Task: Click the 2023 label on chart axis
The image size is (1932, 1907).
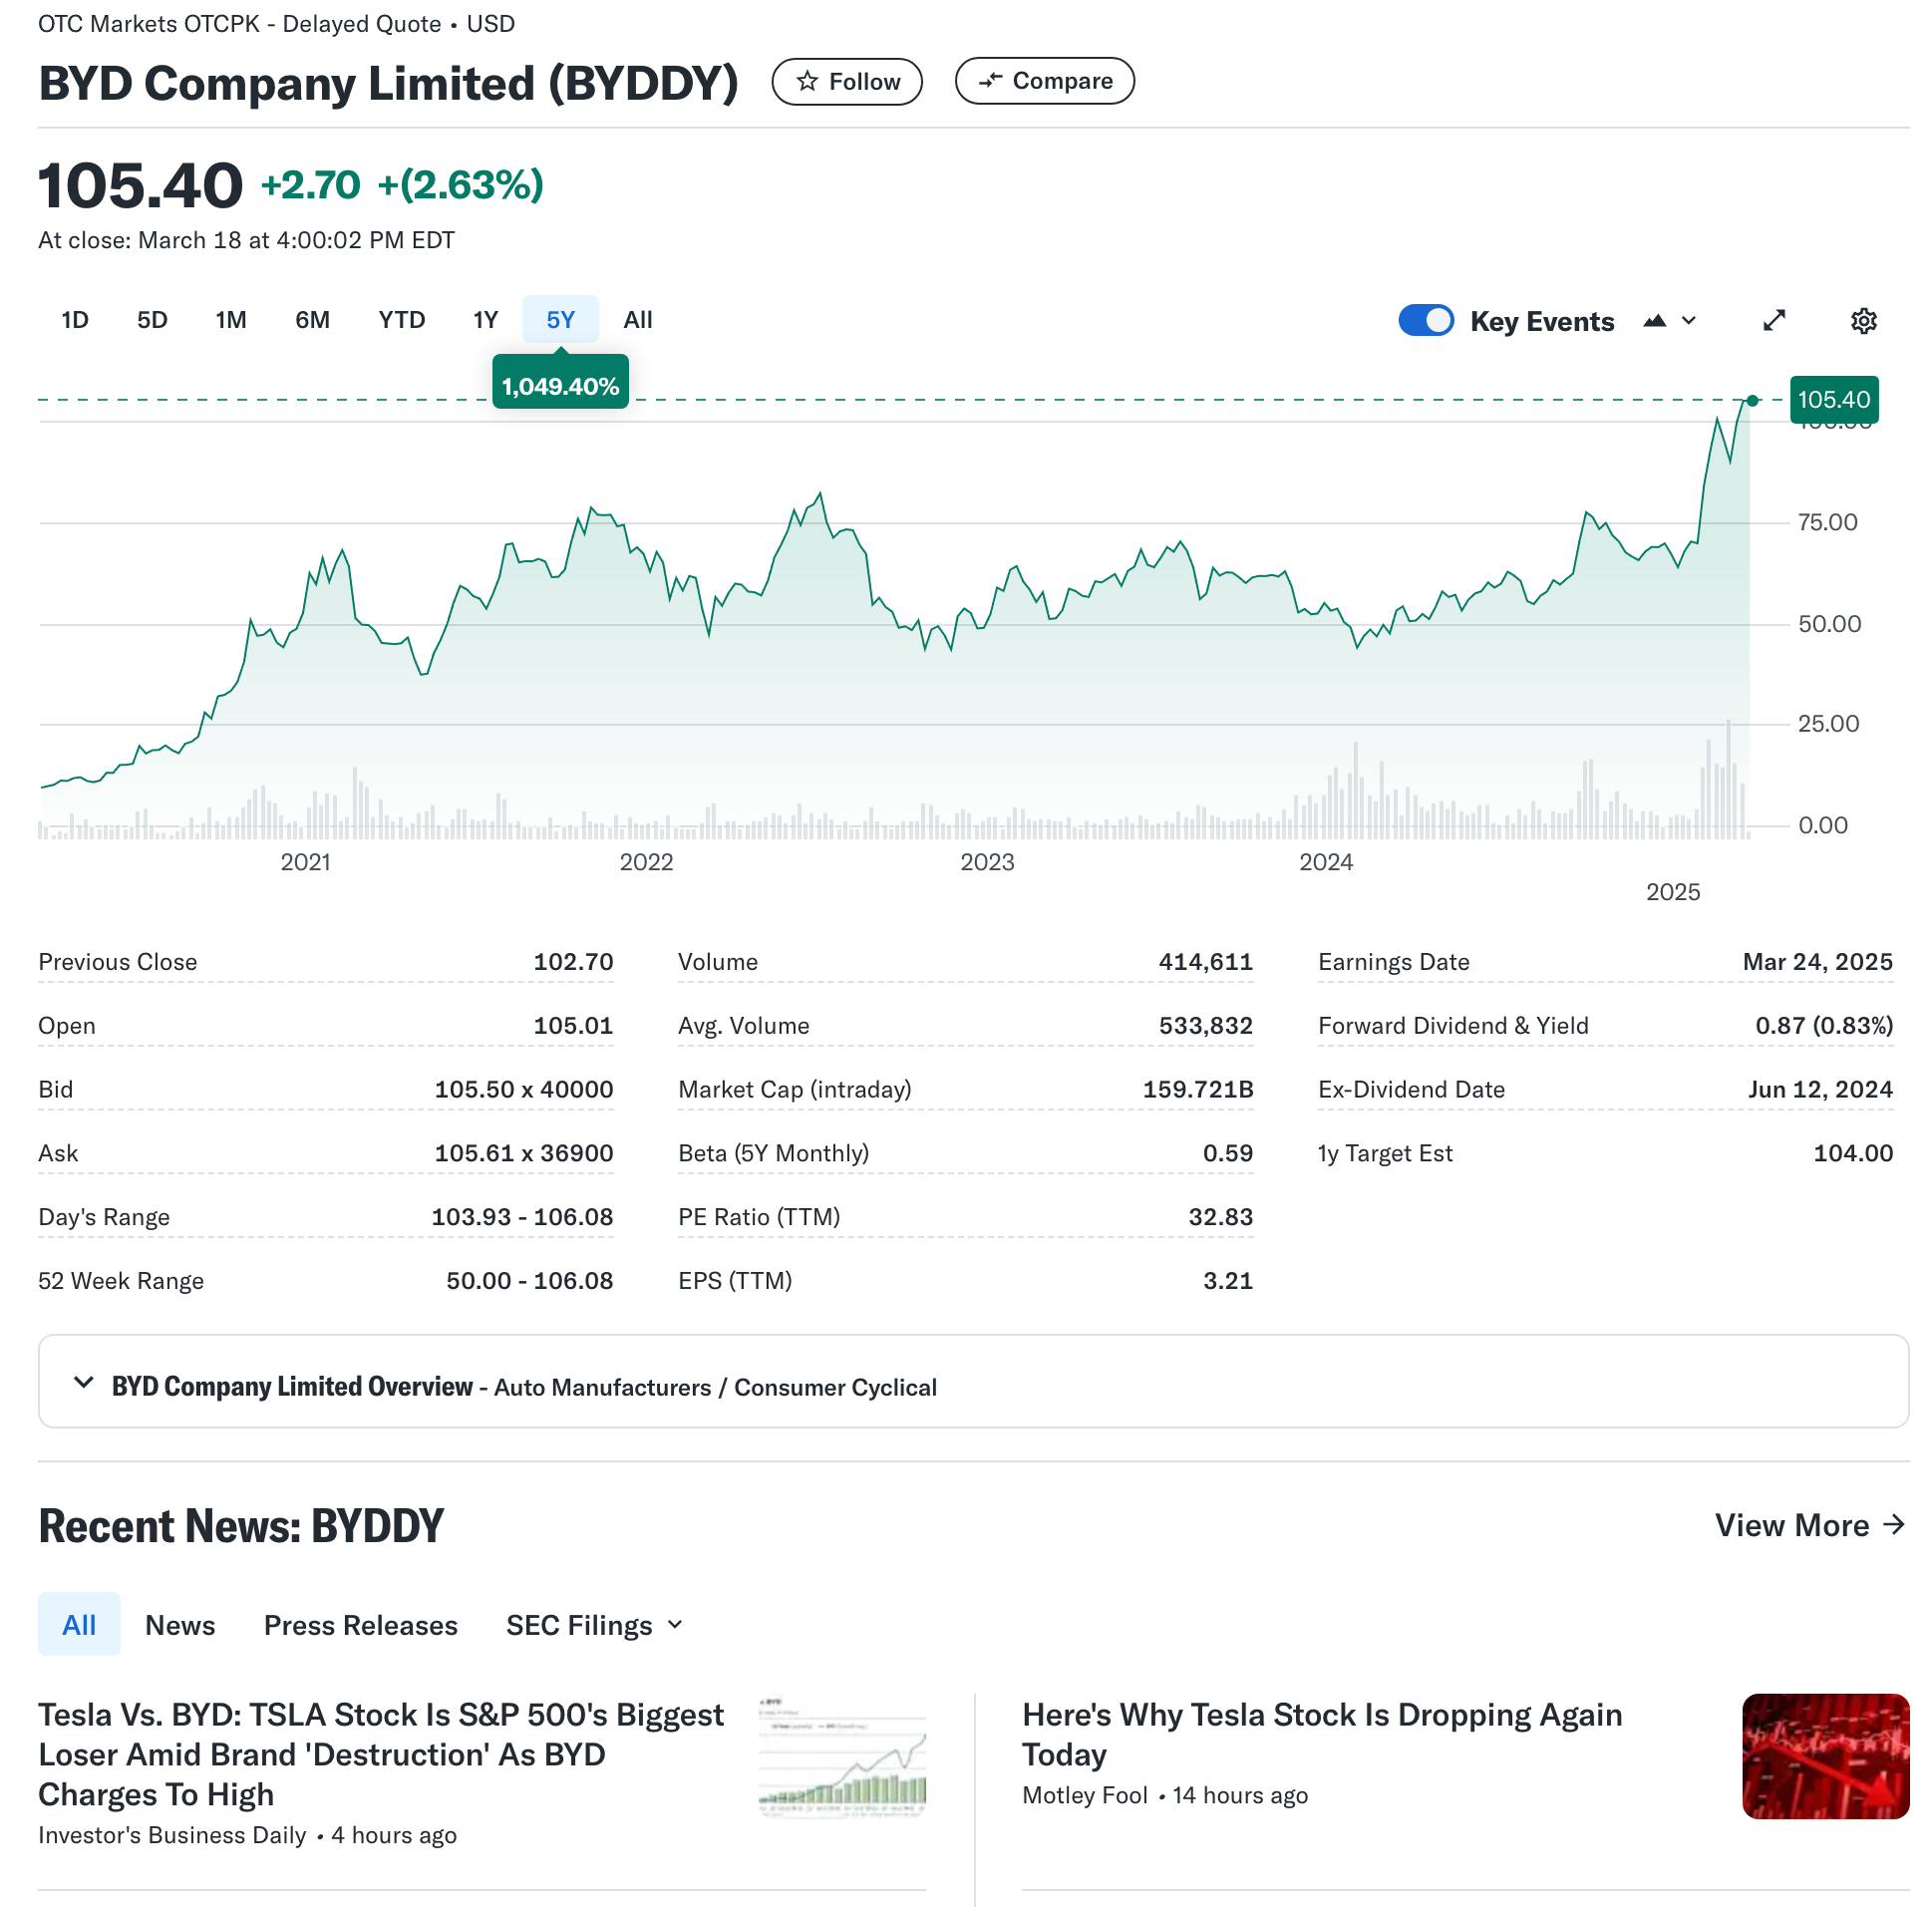Action: [x=987, y=862]
